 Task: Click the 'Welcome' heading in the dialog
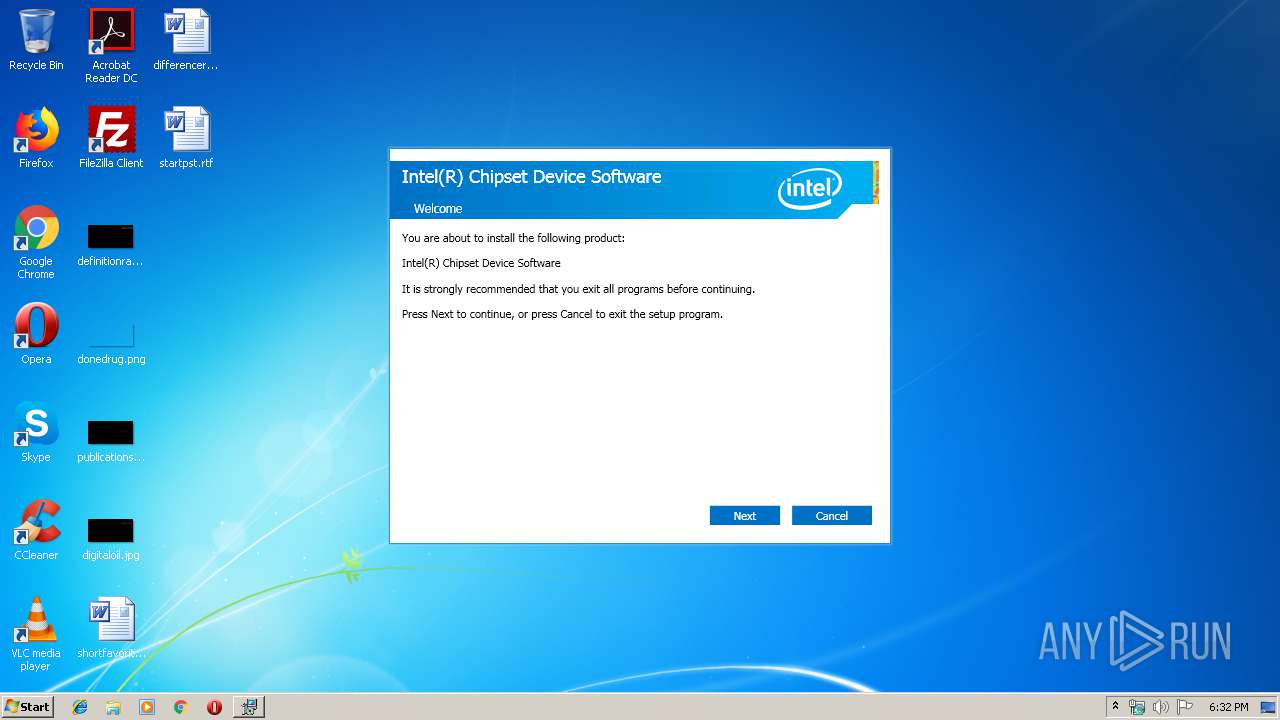click(x=438, y=209)
